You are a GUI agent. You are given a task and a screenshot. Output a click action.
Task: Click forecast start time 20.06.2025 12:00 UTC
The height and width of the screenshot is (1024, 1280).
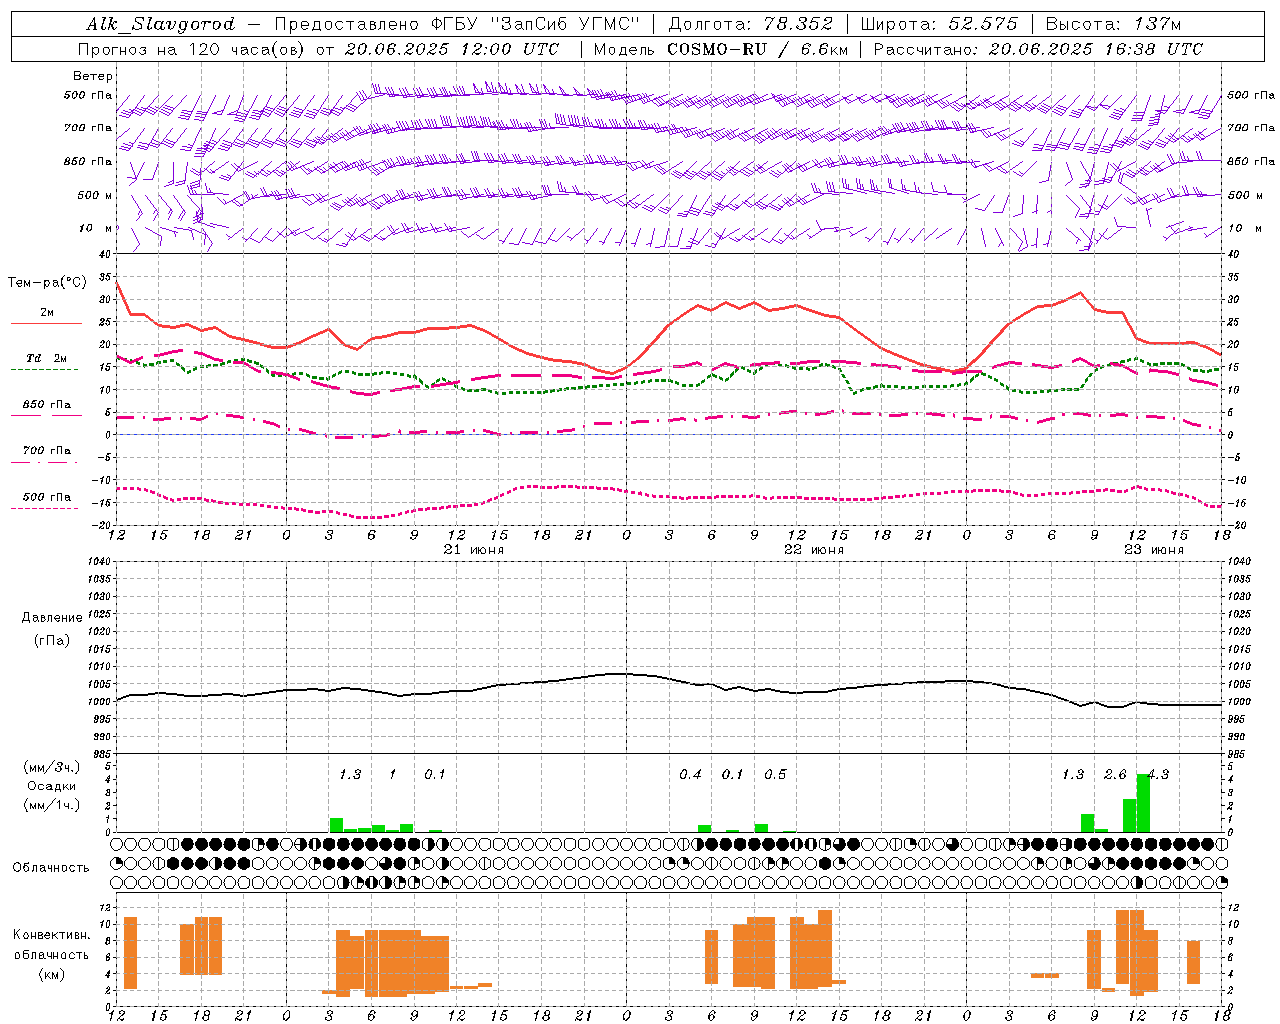[x=452, y=49]
